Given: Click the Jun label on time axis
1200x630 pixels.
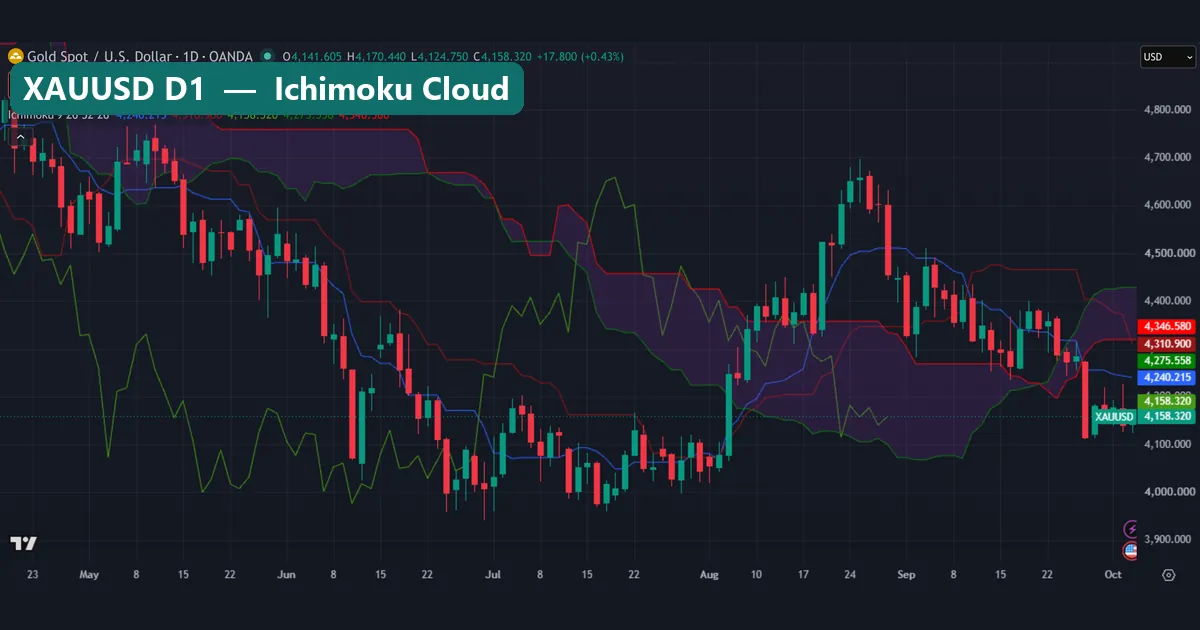Looking at the screenshot, I should tap(287, 575).
